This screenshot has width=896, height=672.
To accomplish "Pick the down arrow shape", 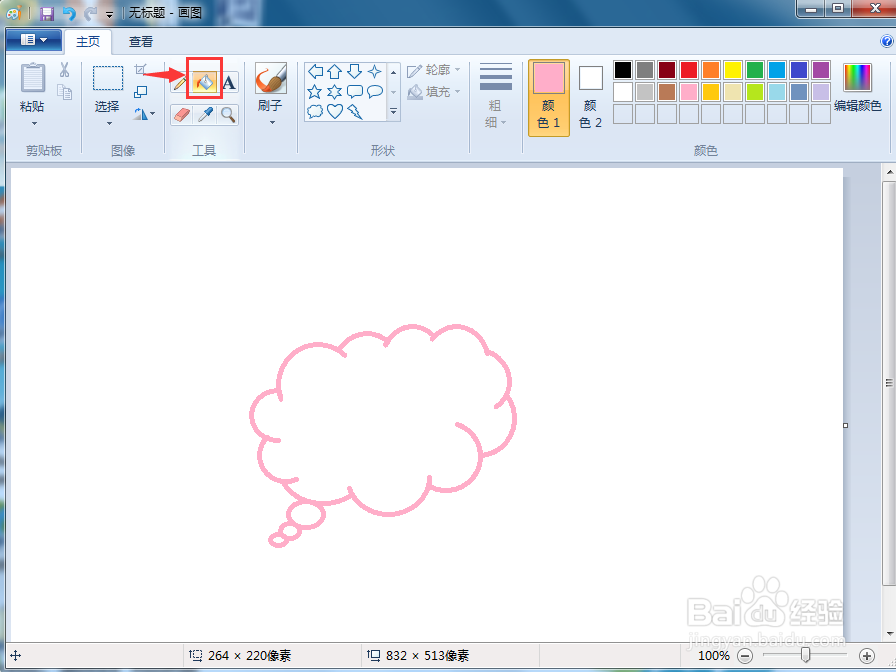I will pos(354,71).
